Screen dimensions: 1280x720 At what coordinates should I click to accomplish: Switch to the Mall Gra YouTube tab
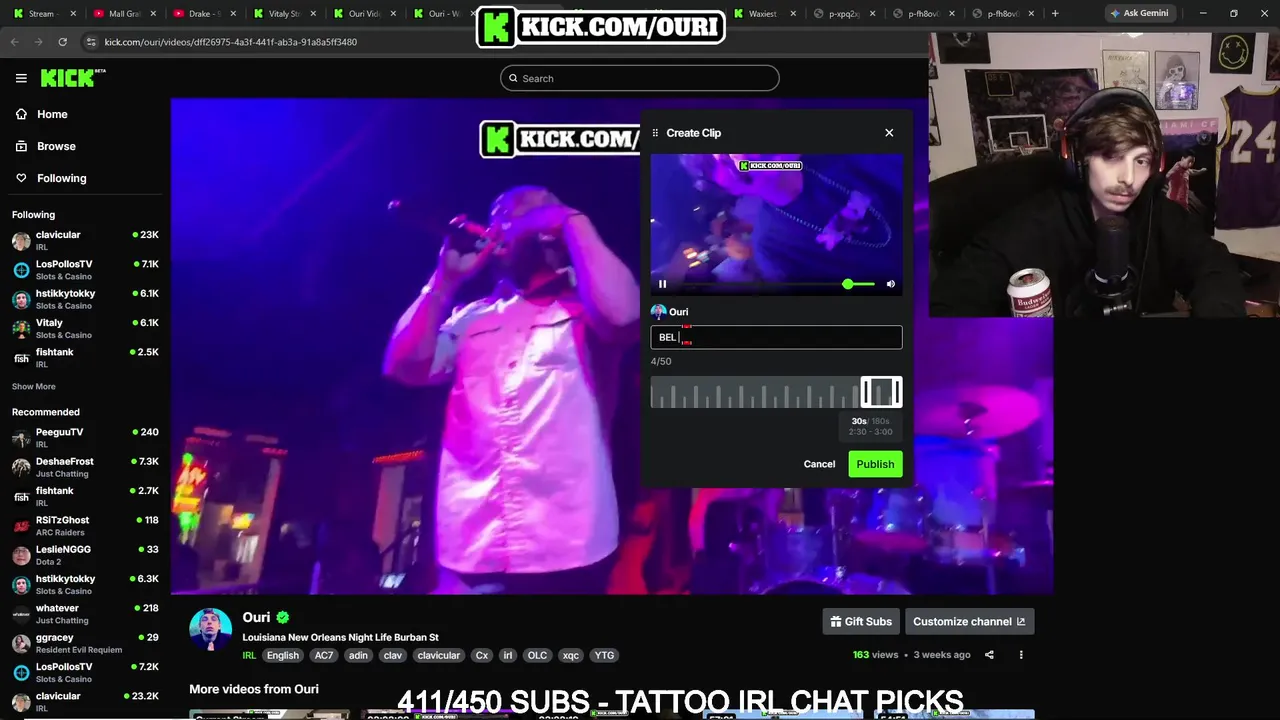[124, 14]
